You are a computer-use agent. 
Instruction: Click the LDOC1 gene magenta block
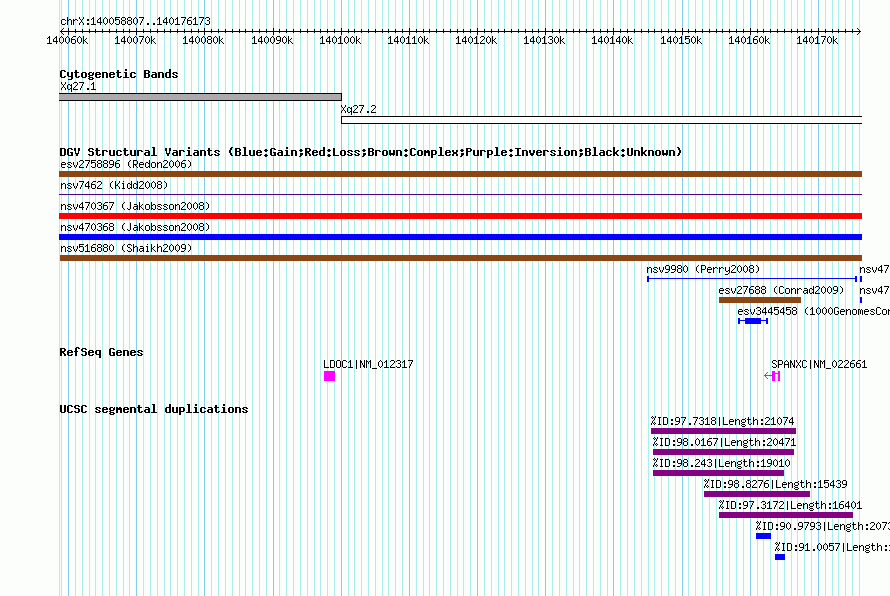point(329,376)
